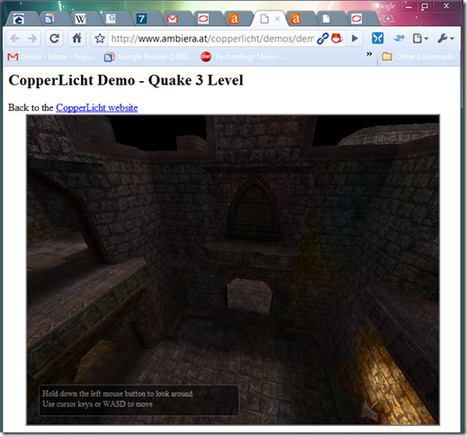Switch to the orange 'a' tab before the active tab
Viewport: 467px width, 436px height.
[234, 19]
